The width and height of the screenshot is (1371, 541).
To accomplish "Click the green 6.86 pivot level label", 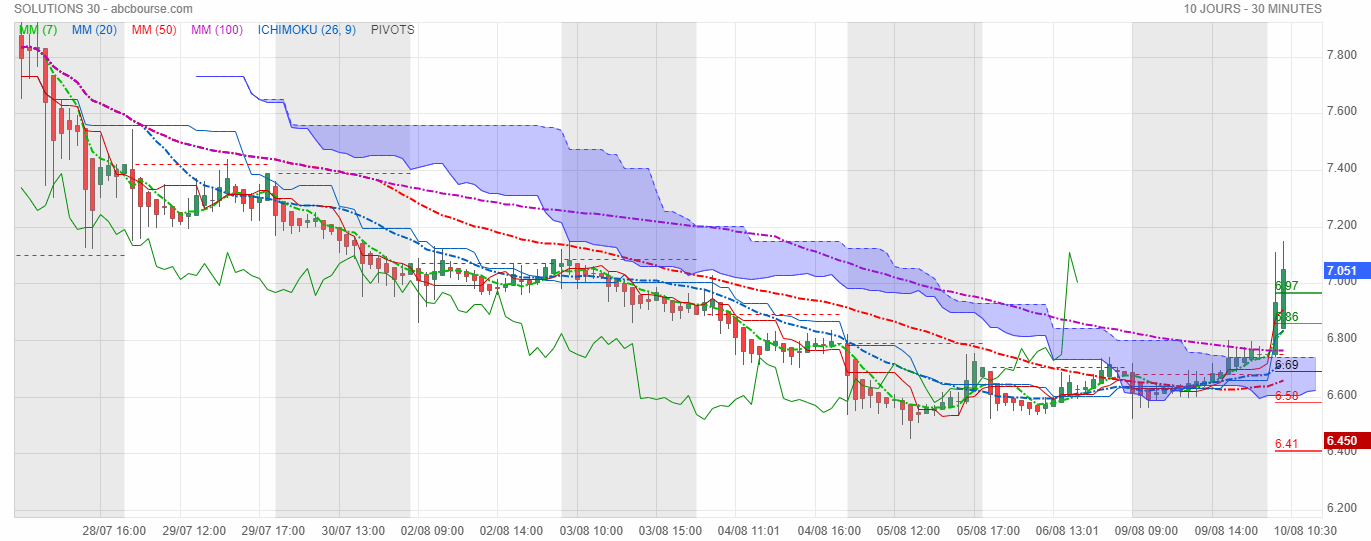I will (1286, 317).
